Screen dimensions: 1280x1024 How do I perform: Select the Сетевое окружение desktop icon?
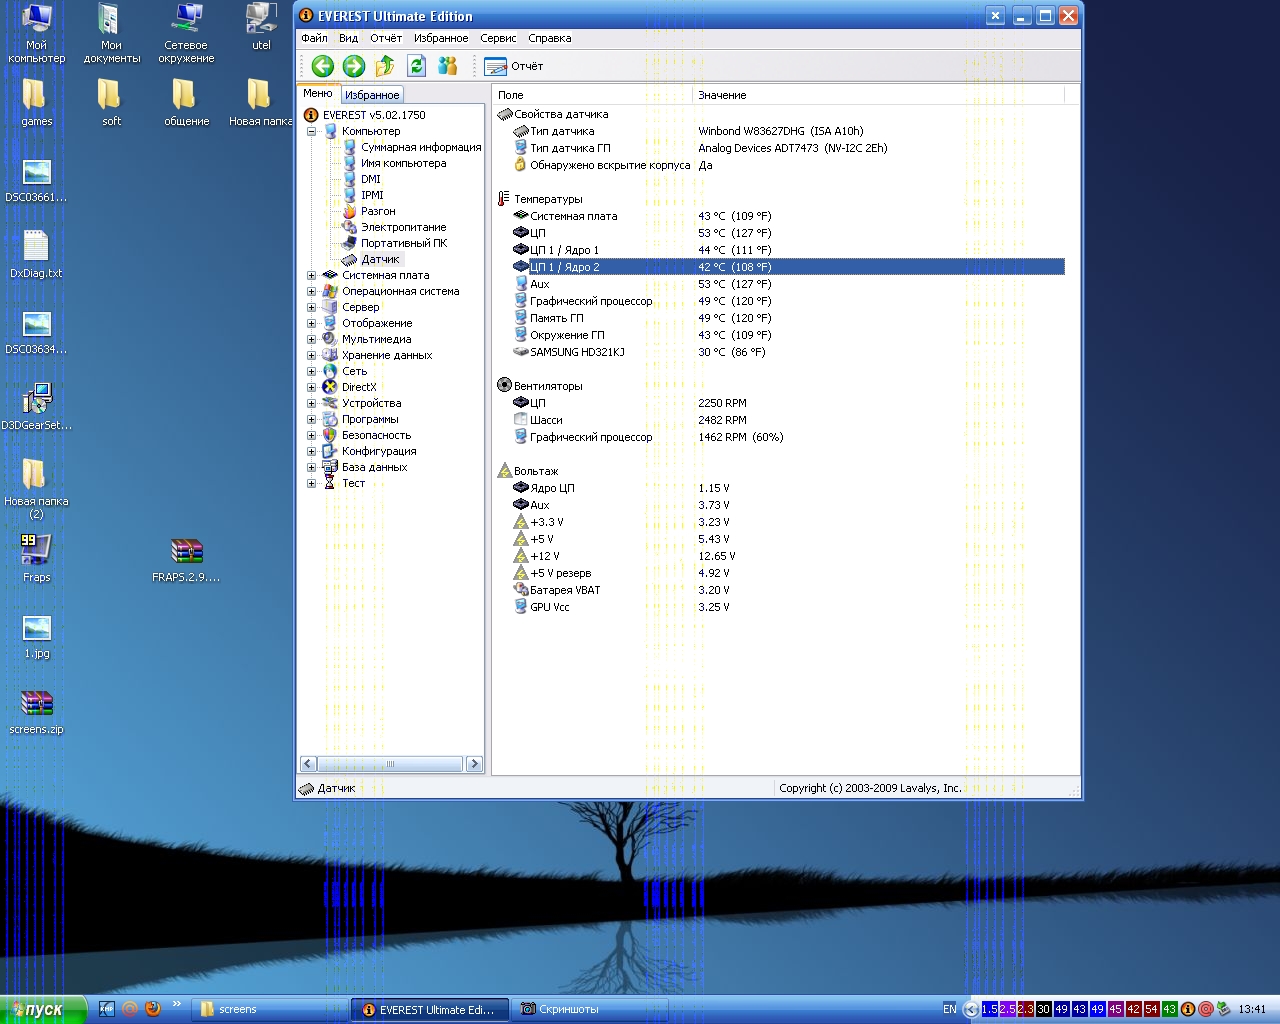click(x=186, y=34)
